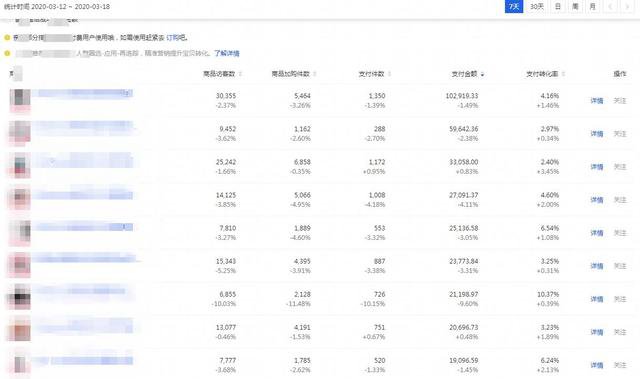
Task: Select the 6.54% conversion rate cell
Action: pos(549,228)
